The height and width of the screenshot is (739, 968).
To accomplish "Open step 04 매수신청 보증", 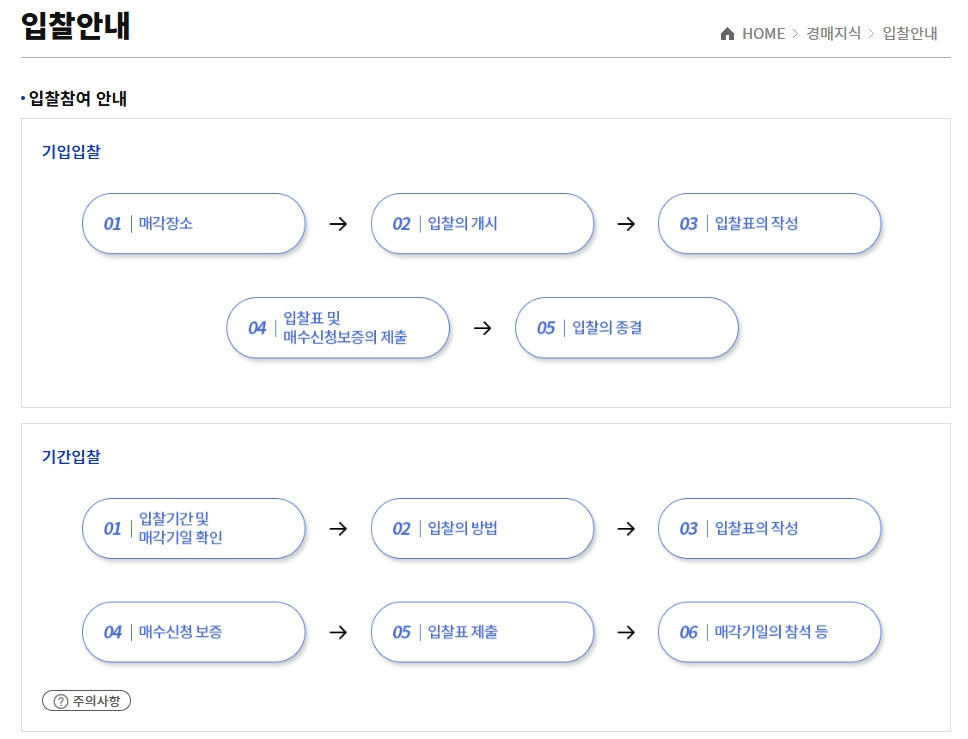I will [x=193, y=632].
